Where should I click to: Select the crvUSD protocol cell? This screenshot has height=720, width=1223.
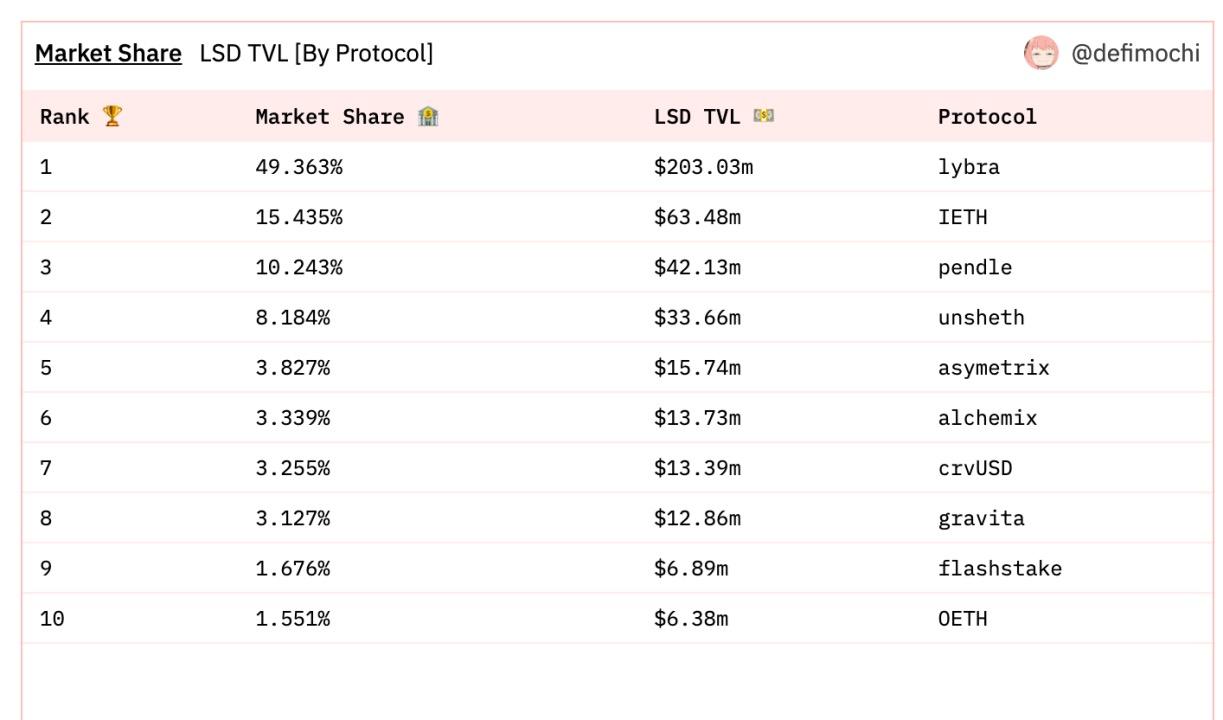coord(974,468)
